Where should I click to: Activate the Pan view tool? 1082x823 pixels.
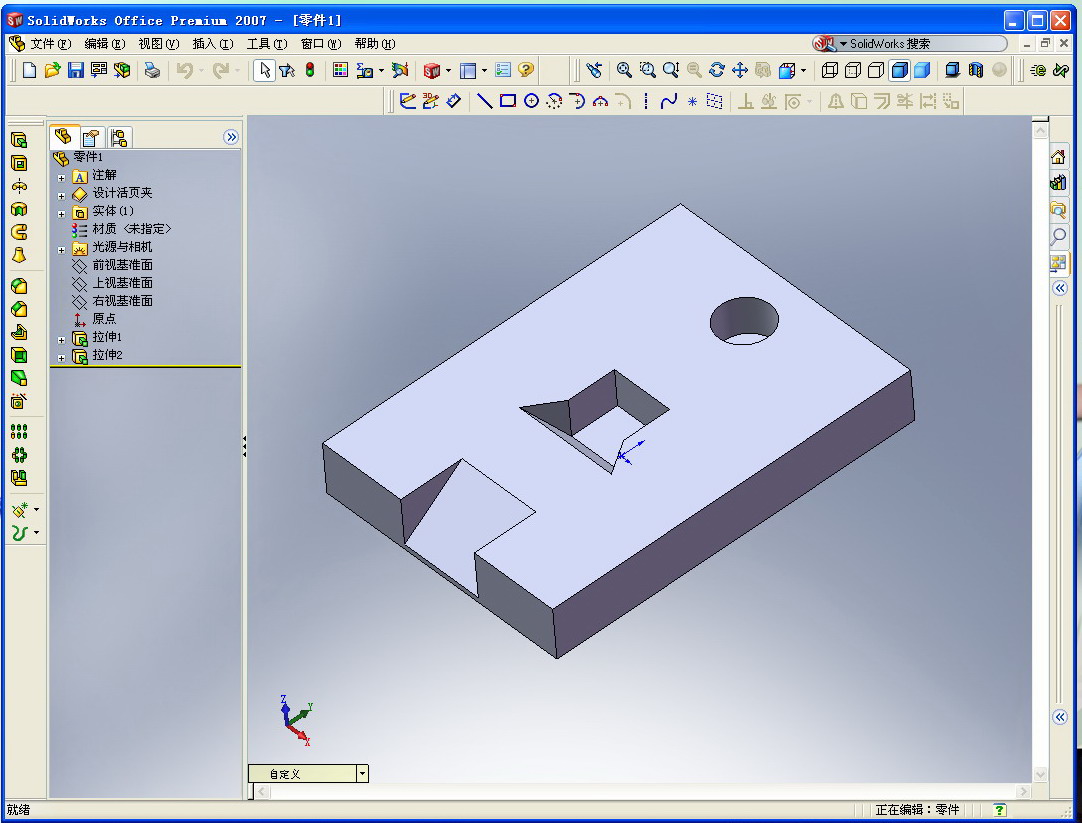pos(740,70)
